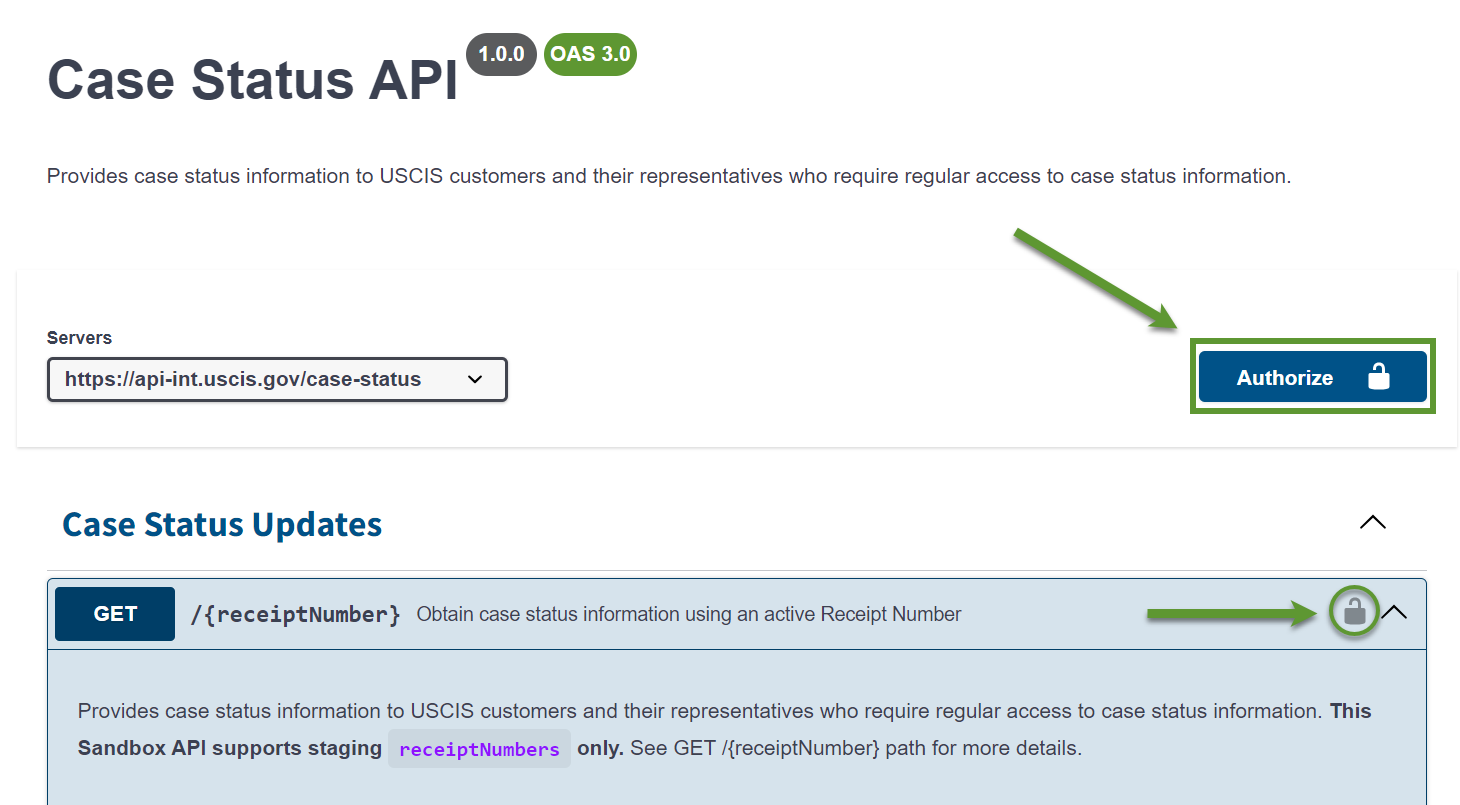The width and height of the screenshot is (1460, 805).
Task: Click the GET method badge
Action: click(x=115, y=614)
